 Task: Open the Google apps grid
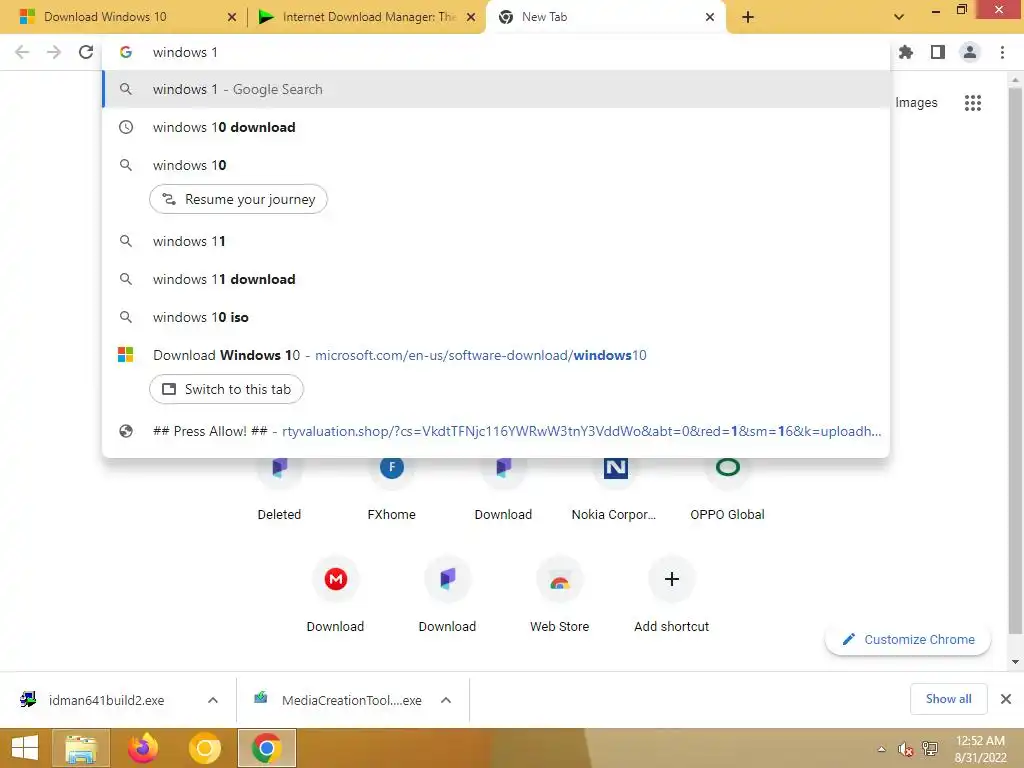(972, 103)
